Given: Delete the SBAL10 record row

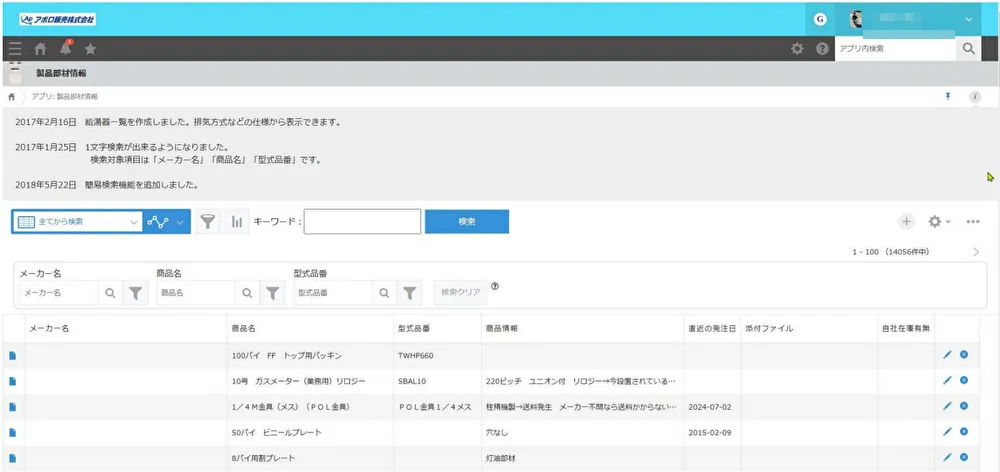Looking at the screenshot, I should pos(964,380).
